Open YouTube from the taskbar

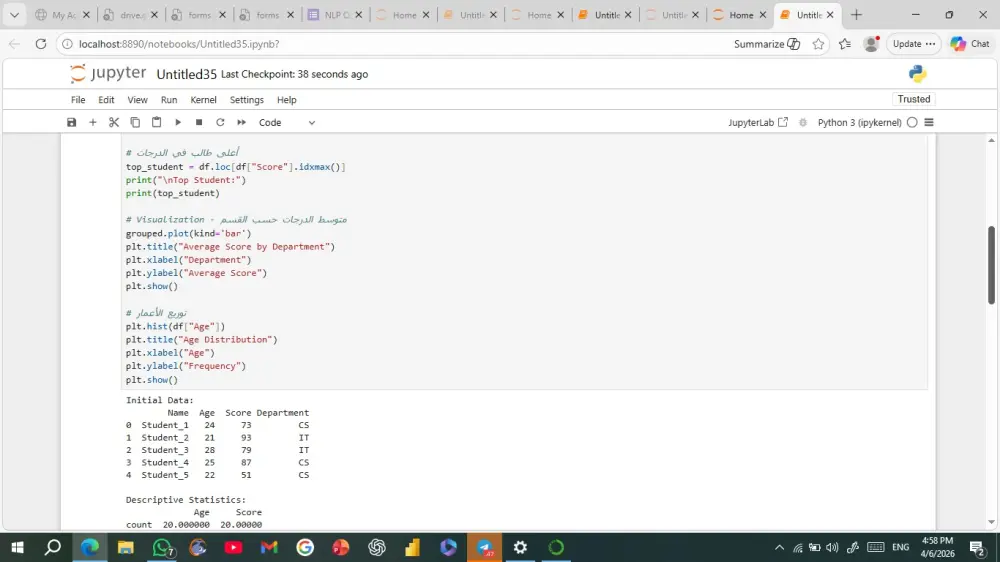click(233, 547)
